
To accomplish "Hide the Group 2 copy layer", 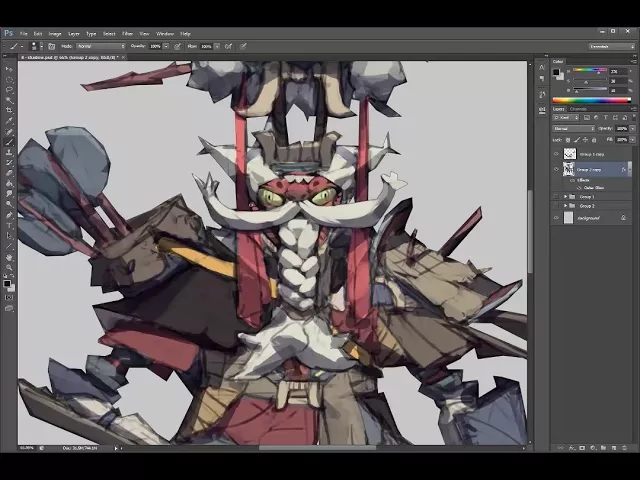I will coord(556,169).
